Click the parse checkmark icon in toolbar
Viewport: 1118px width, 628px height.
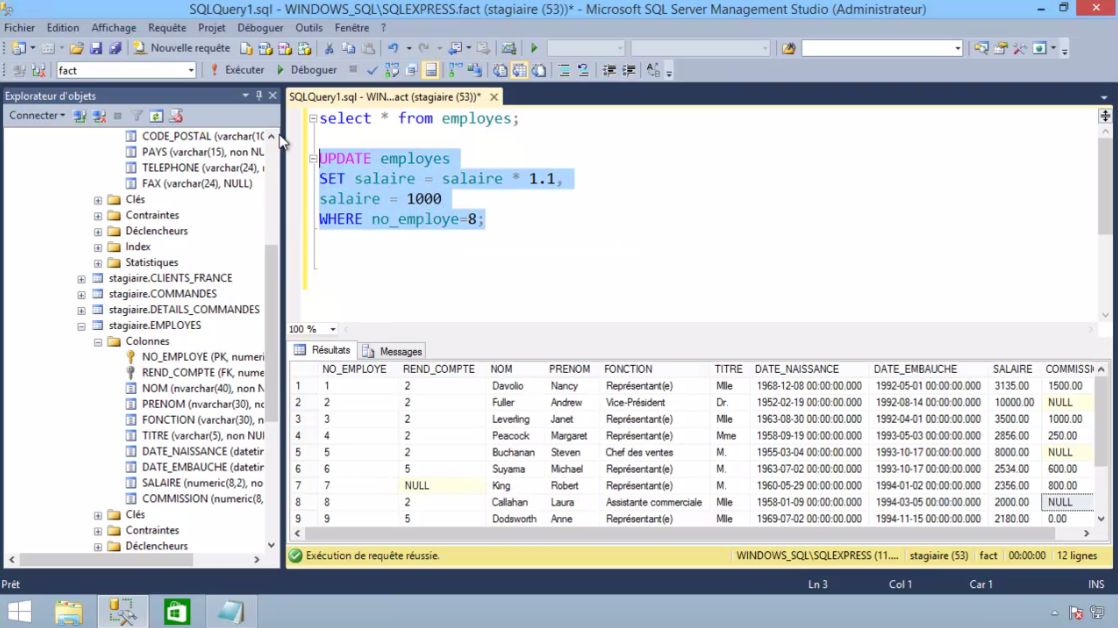coord(371,69)
